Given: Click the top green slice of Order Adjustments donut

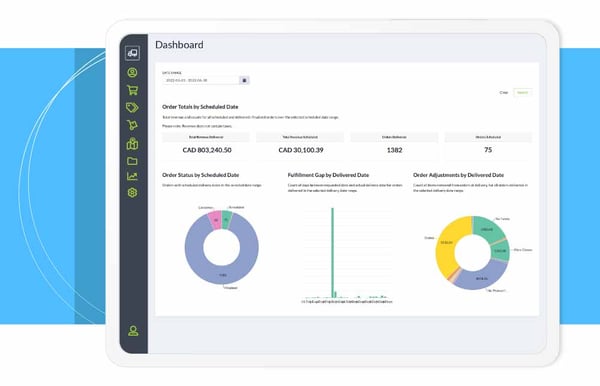Looking at the screenshot, I should [487, 229].
